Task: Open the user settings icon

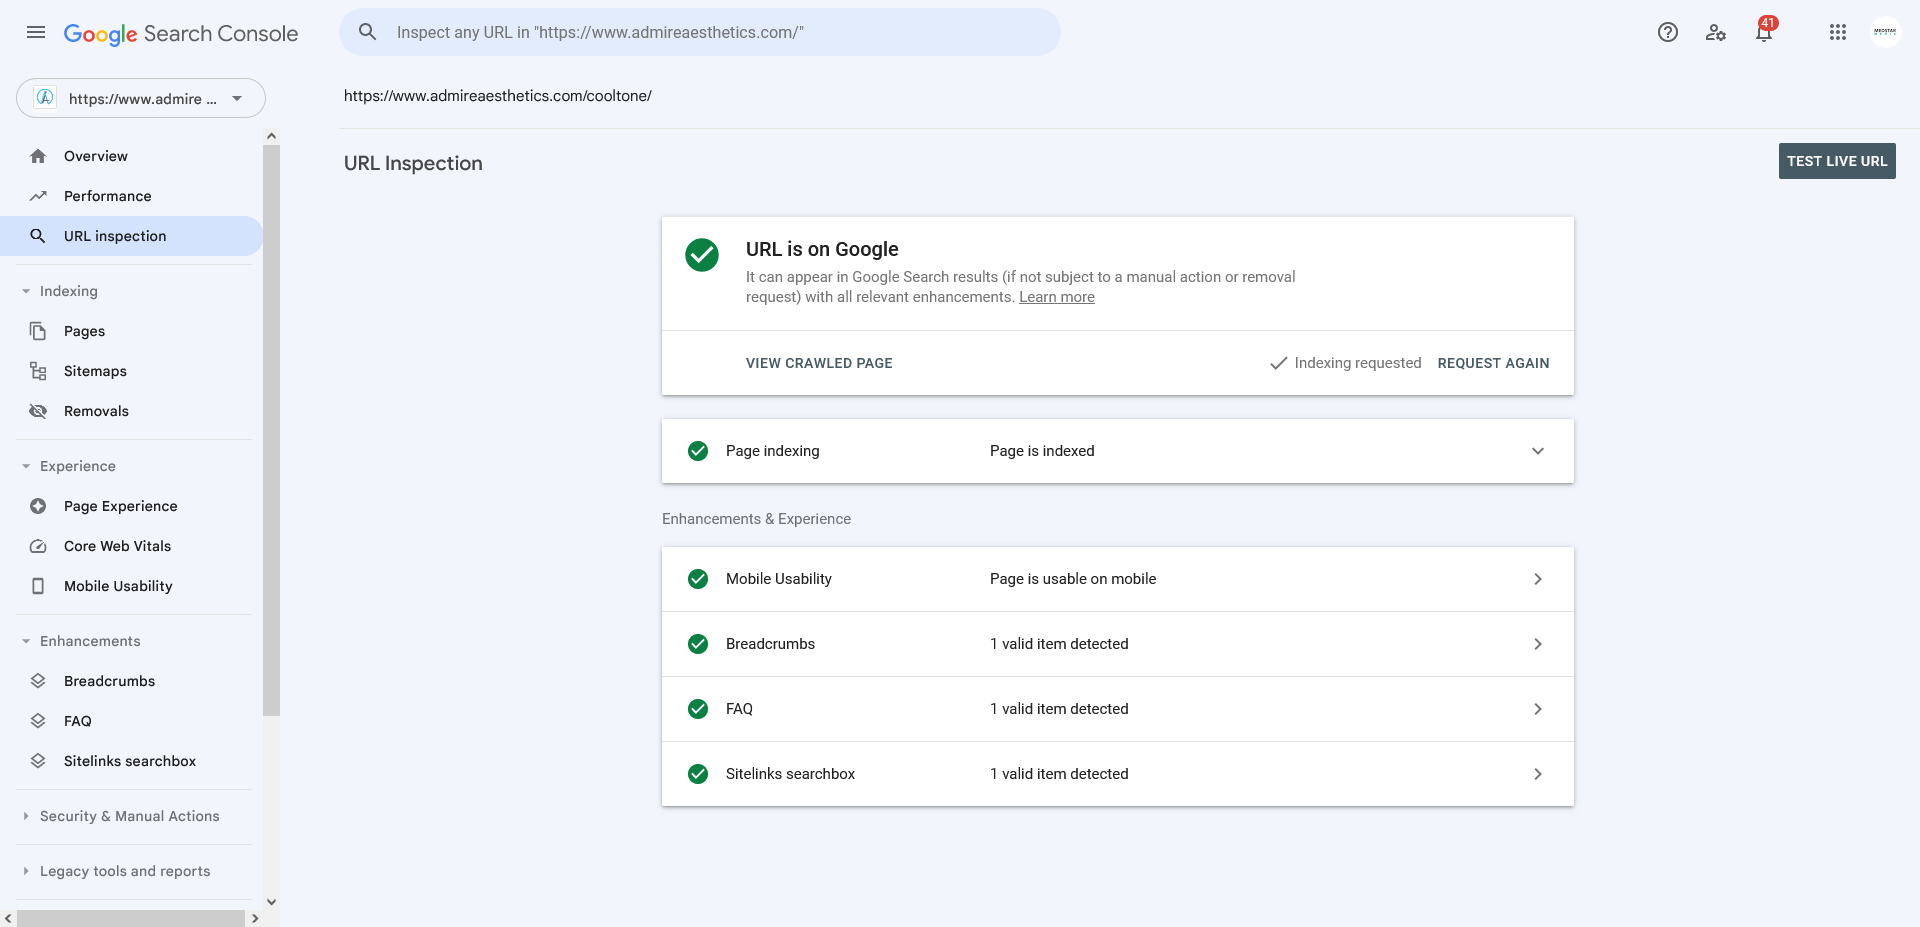Action: 1716,32
